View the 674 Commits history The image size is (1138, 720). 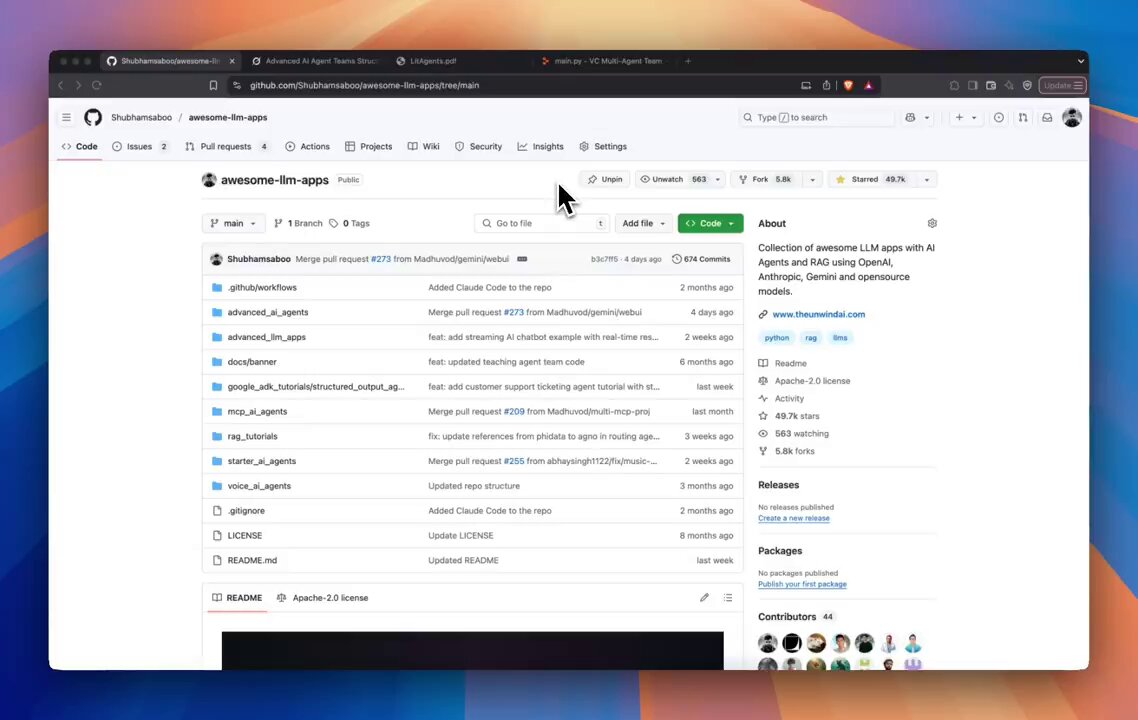click(701, 259)
